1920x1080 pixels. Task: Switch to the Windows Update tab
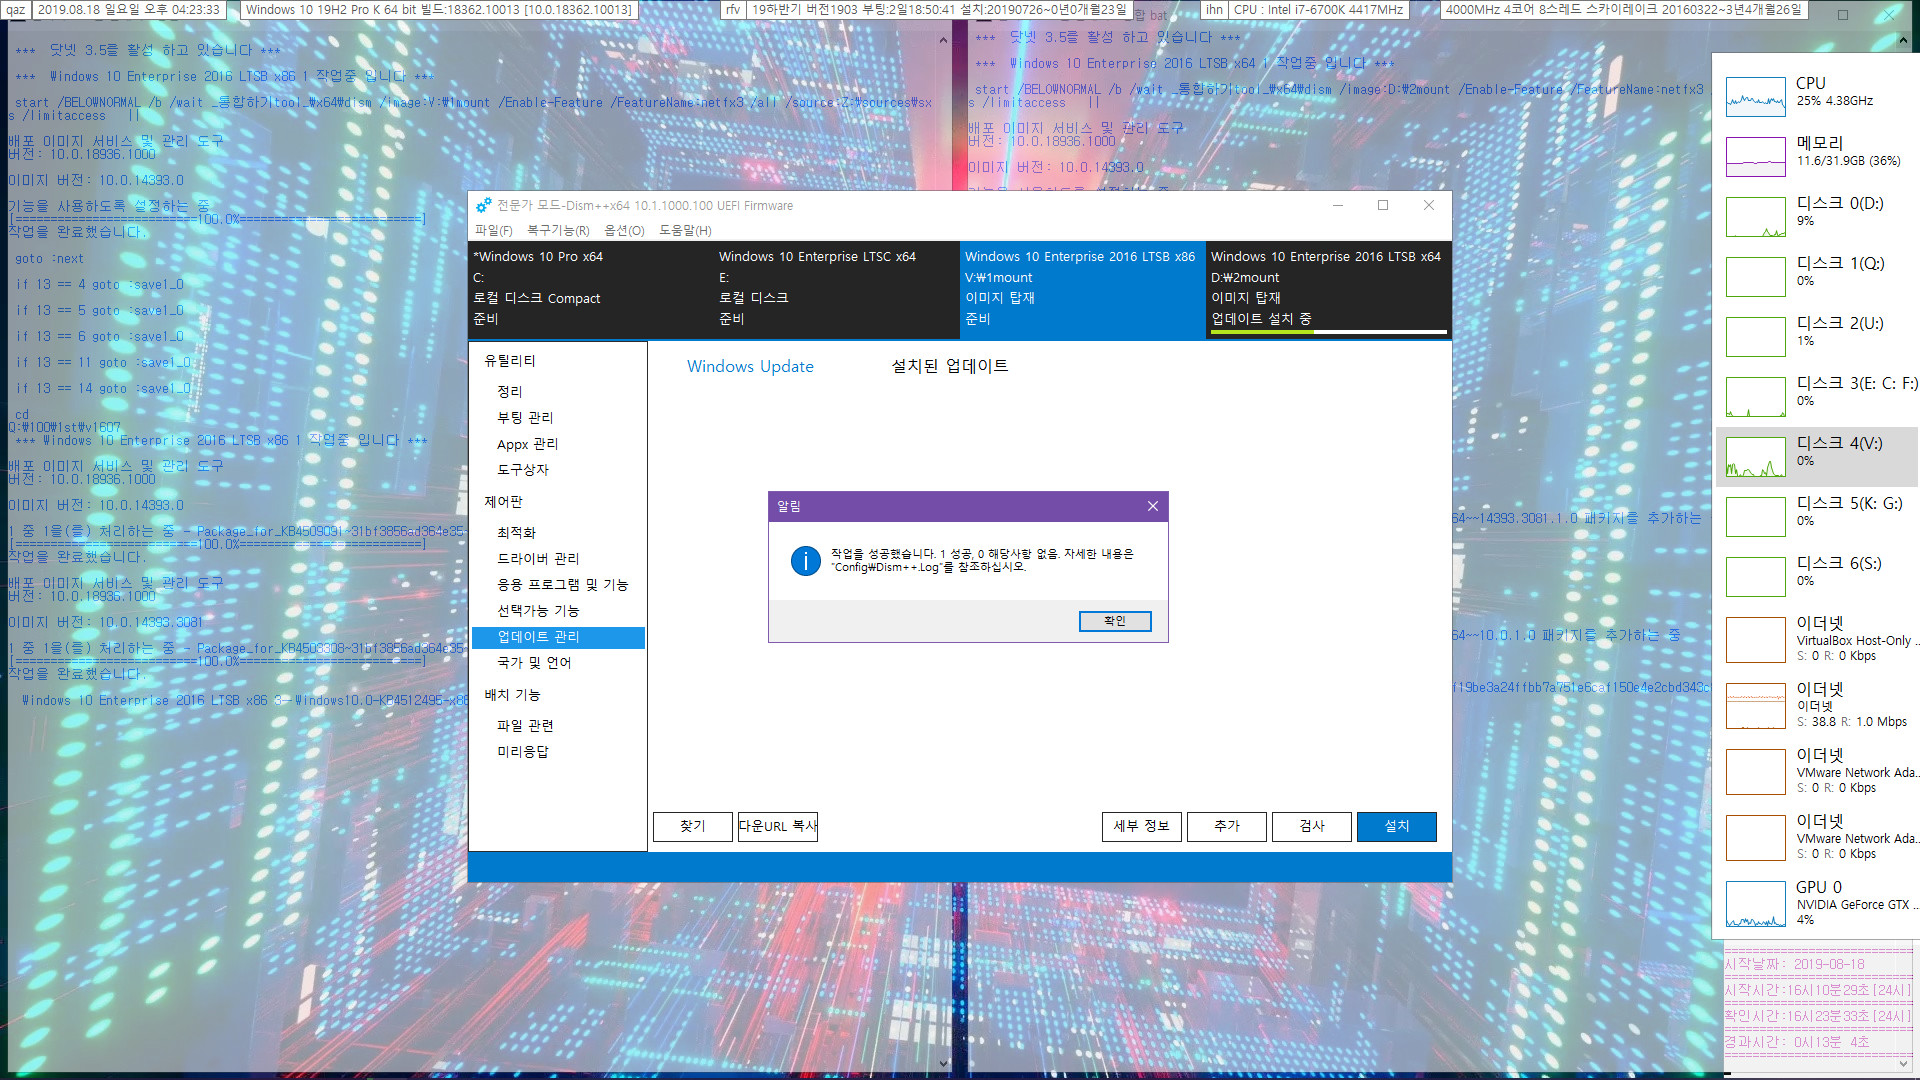click(x=750, y=366)
